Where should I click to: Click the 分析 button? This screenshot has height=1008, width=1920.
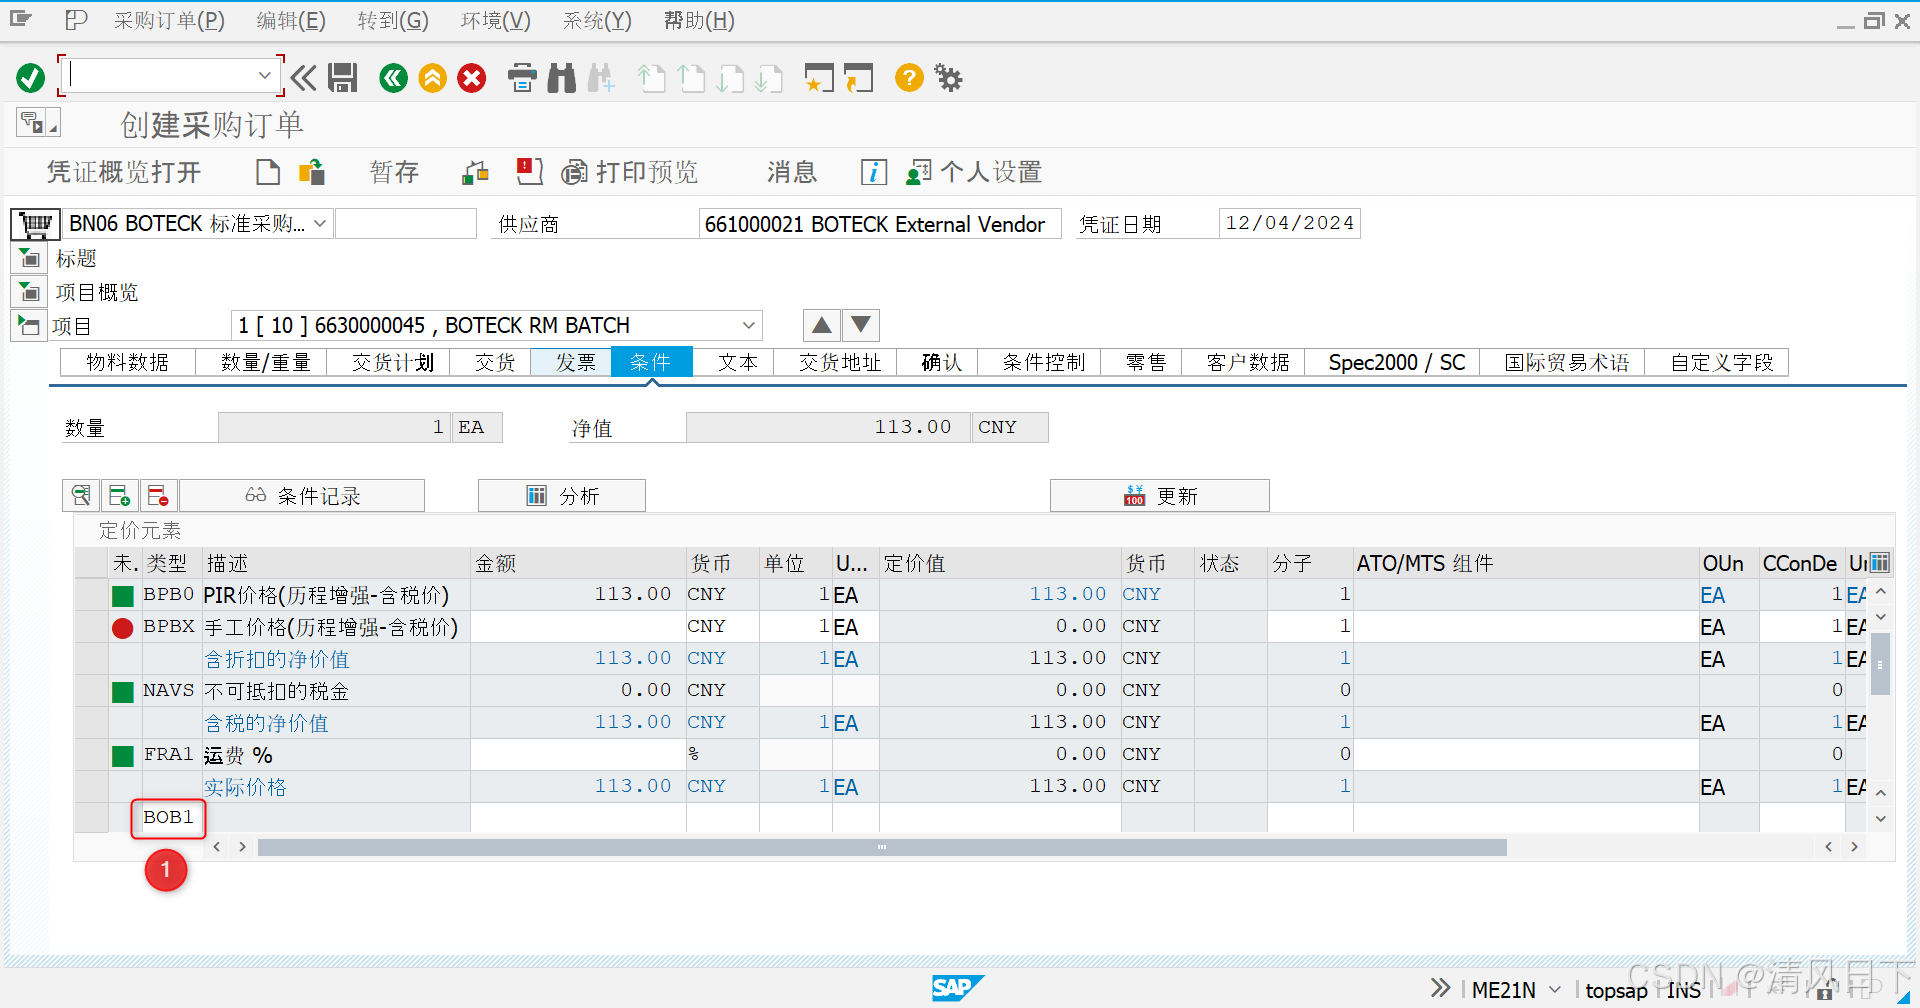[562, 495]
